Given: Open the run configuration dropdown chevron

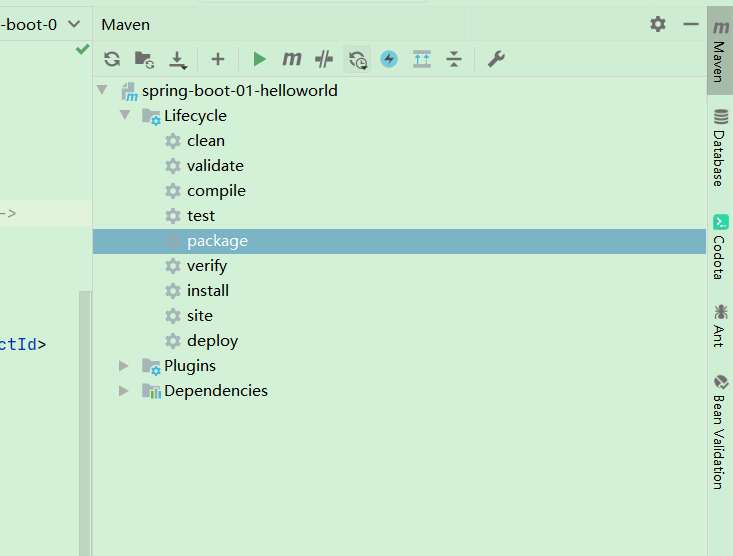Looking at the screenshot, I should point(74,24).
